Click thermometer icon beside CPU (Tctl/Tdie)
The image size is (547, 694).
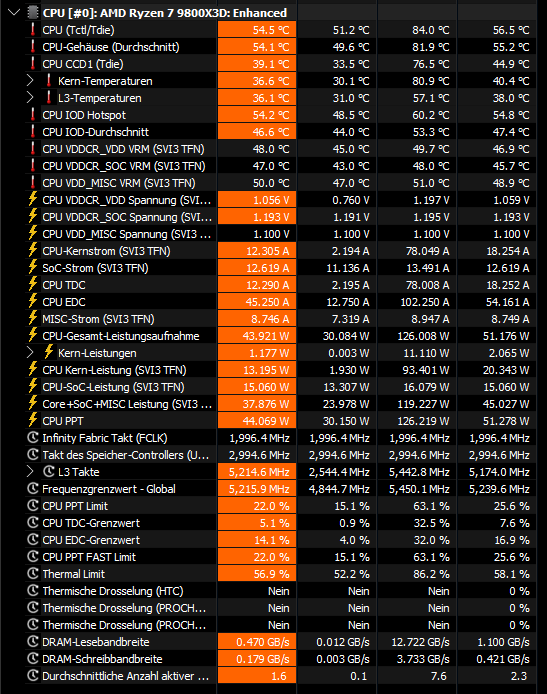tap(33, 30)
